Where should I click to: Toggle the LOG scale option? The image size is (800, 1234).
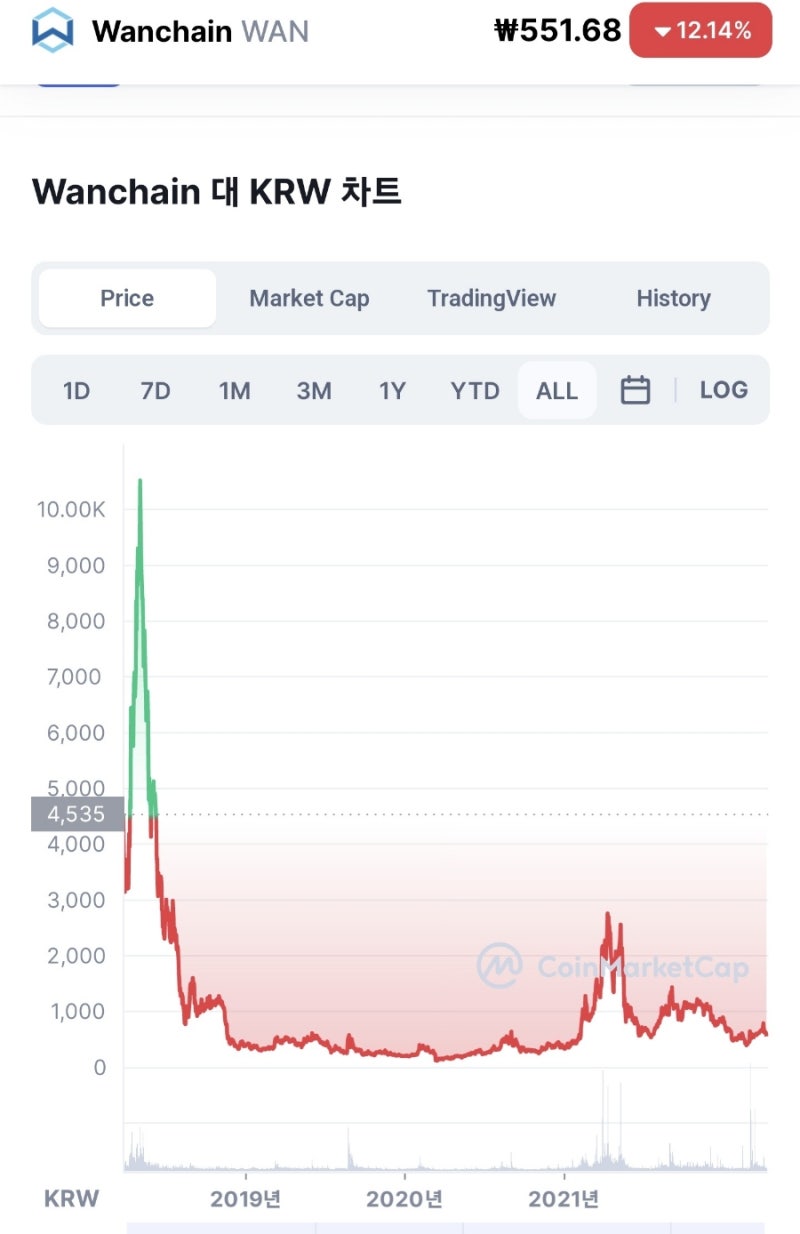pos(723,390)
